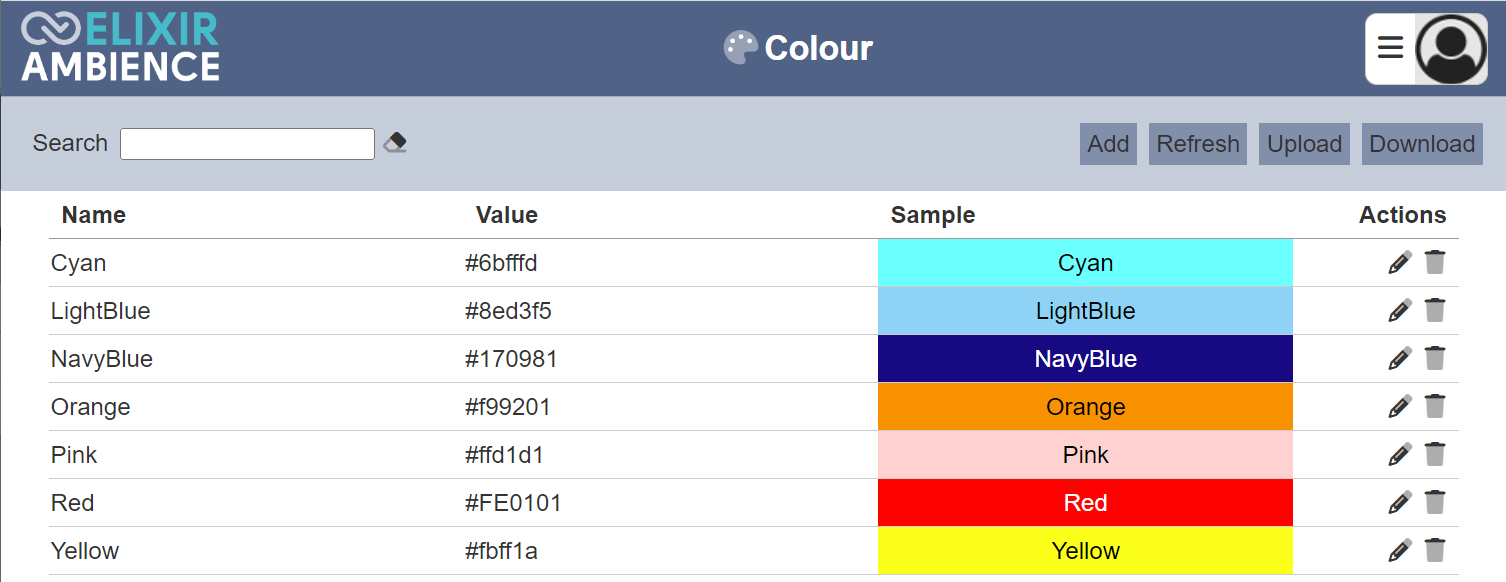
Task: Edit the Cyan colour entry
Action: pyautogui.click(x=1399, y=262)
